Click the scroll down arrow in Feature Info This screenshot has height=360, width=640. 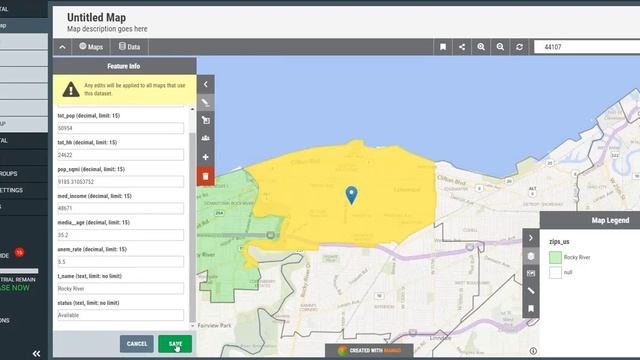click(x=192, y=326)
